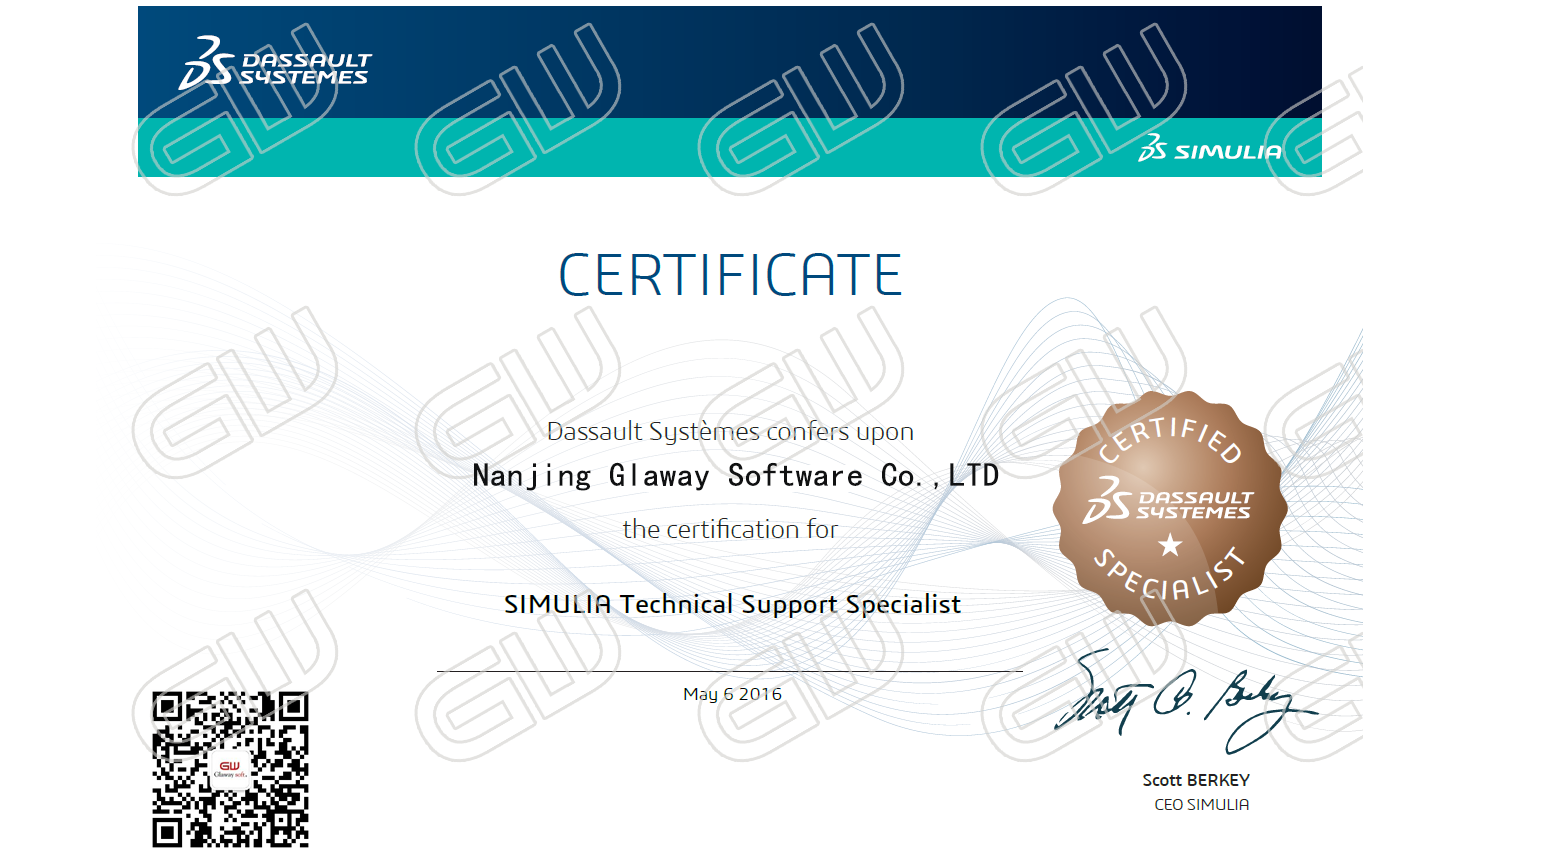
Task: Click the star in the specialist seal
Action: [1170, 545]
